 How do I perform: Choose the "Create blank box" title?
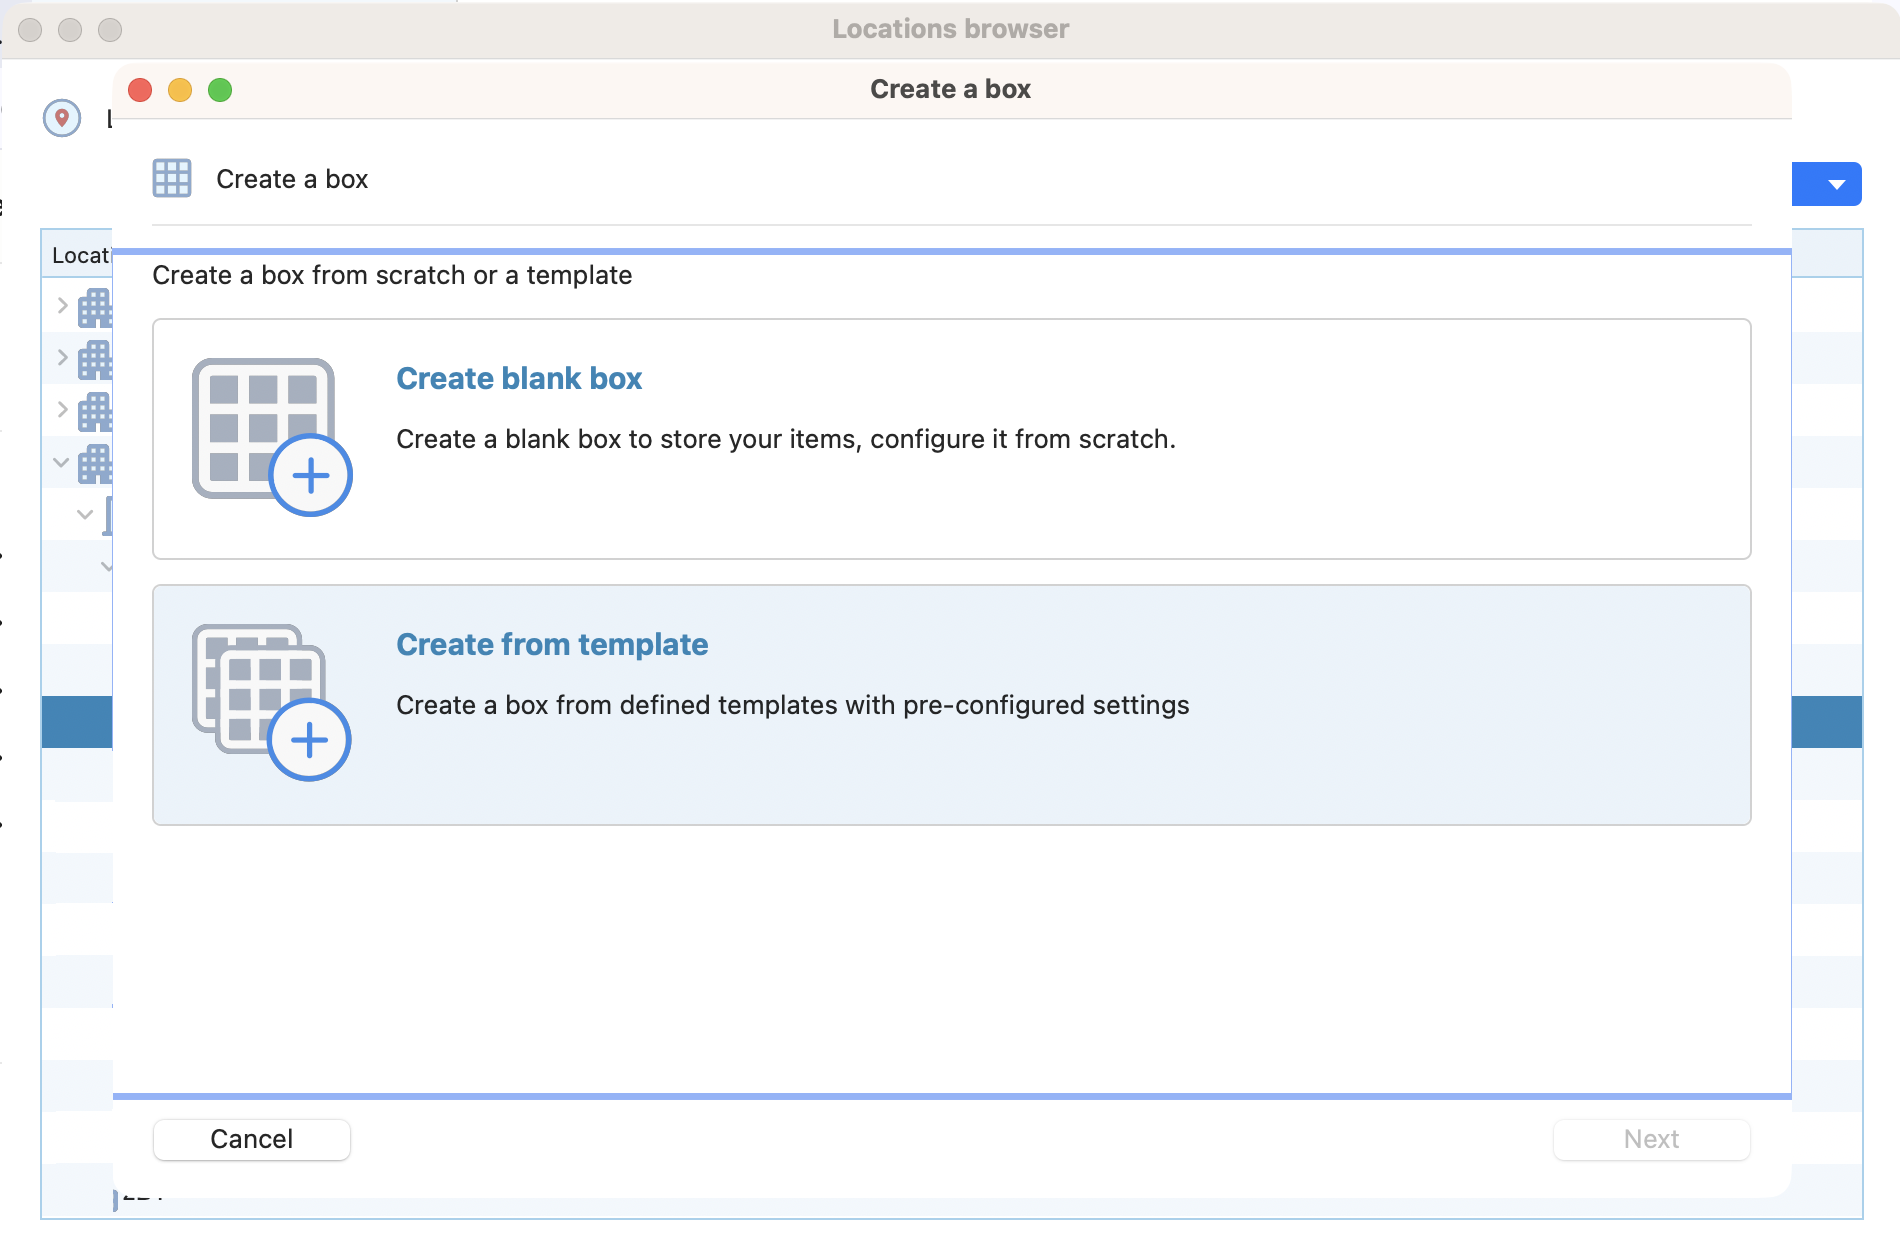click(x=519, y=379)
